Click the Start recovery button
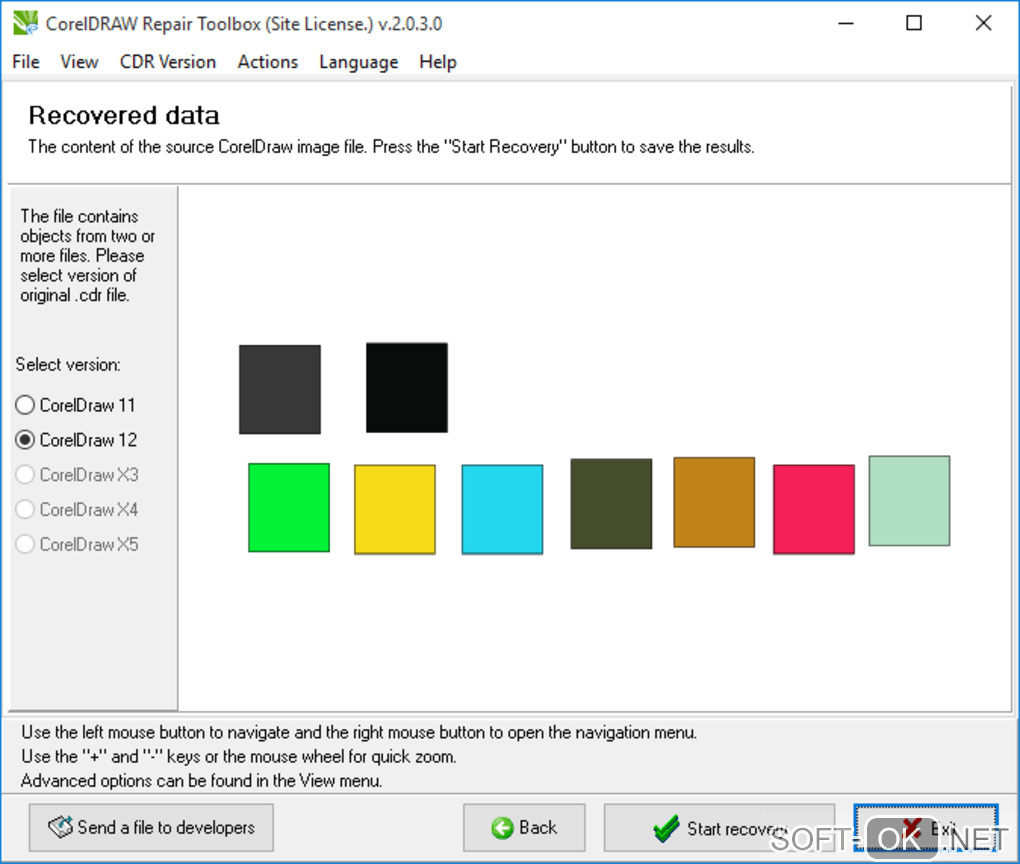 point(719,828)
